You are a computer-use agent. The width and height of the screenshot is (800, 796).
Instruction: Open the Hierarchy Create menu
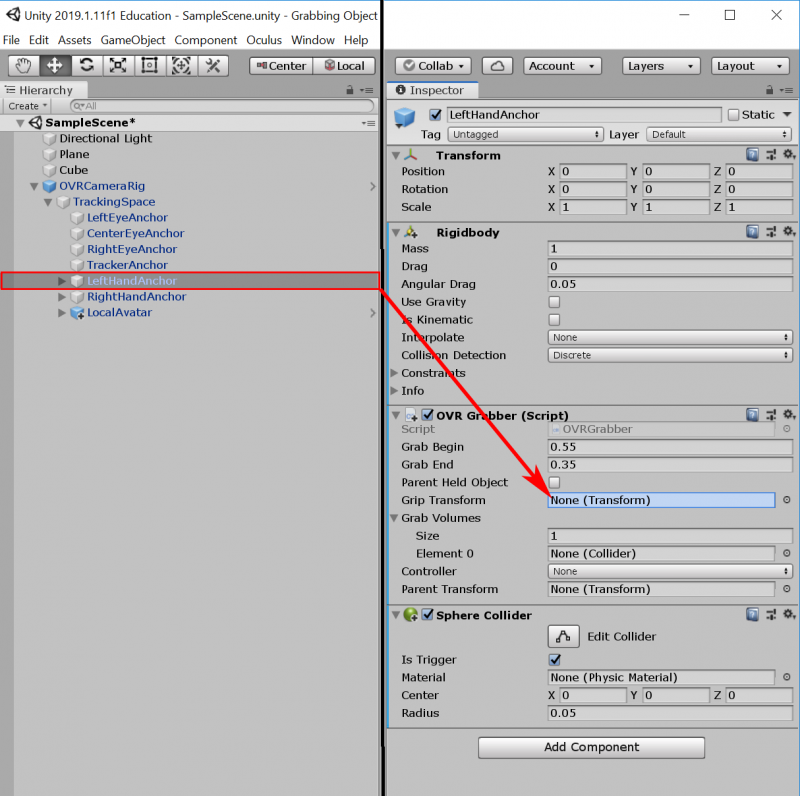[28, 106]
